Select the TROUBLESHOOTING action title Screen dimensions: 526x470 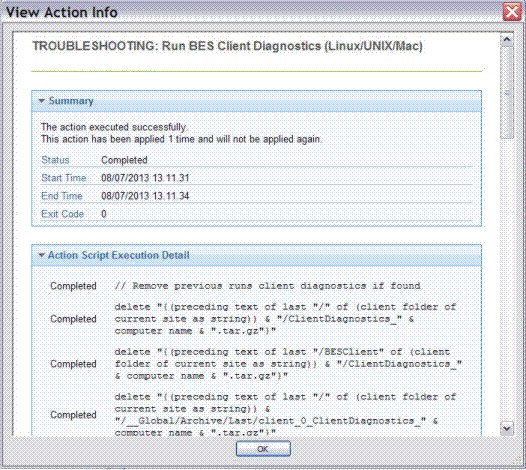[x=227, y=46]
